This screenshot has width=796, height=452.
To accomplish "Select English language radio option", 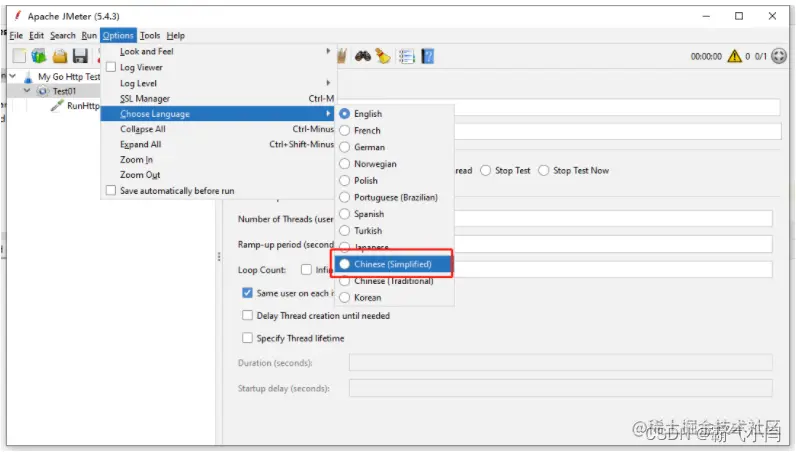I will click(x=344, y=114).
